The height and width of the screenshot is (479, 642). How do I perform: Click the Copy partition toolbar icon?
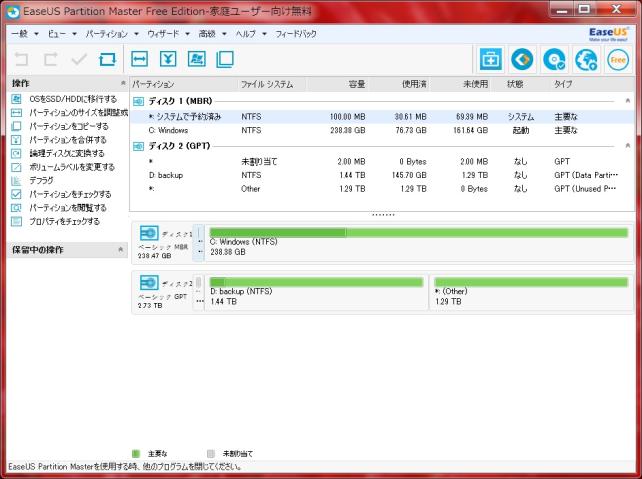[x=225, y=59]
